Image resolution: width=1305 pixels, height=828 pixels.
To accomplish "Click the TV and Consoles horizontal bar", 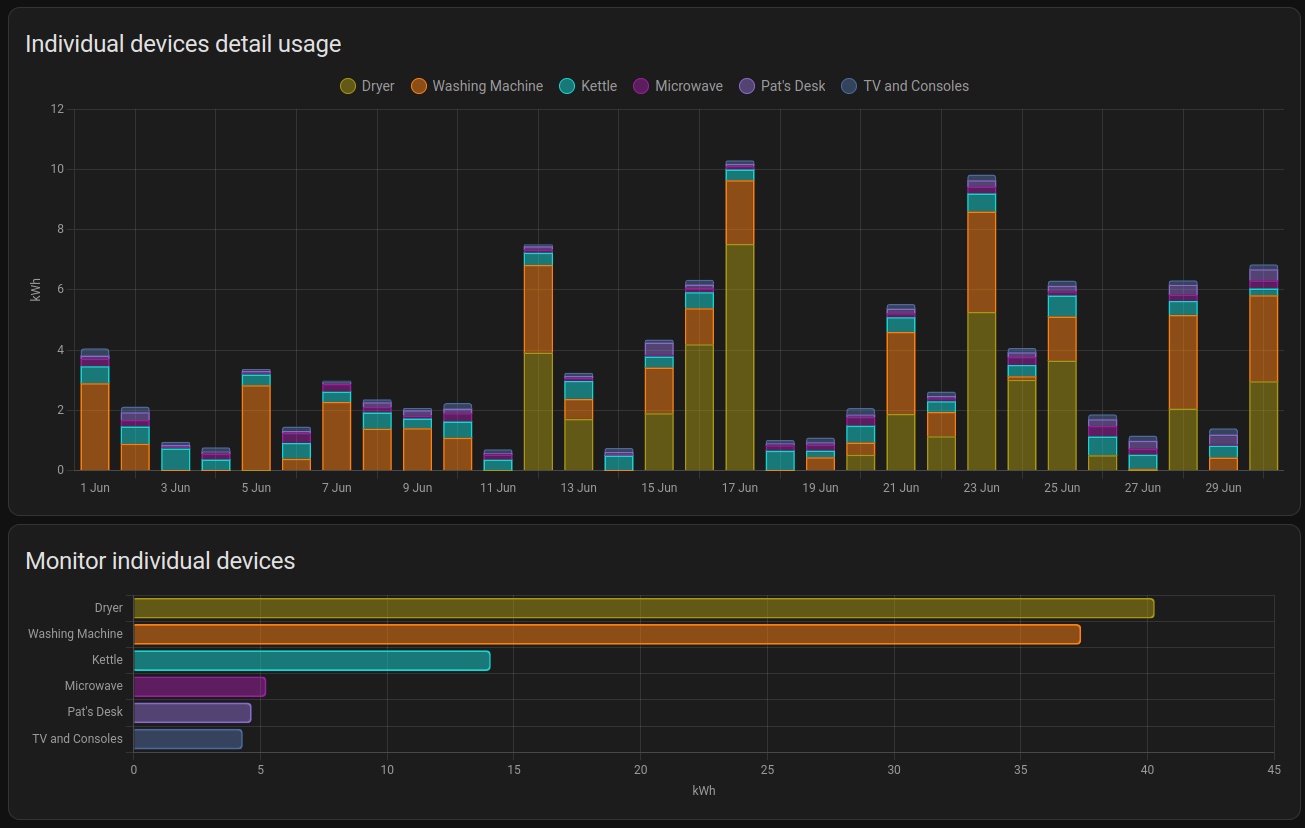I will [x=188, y=739].
